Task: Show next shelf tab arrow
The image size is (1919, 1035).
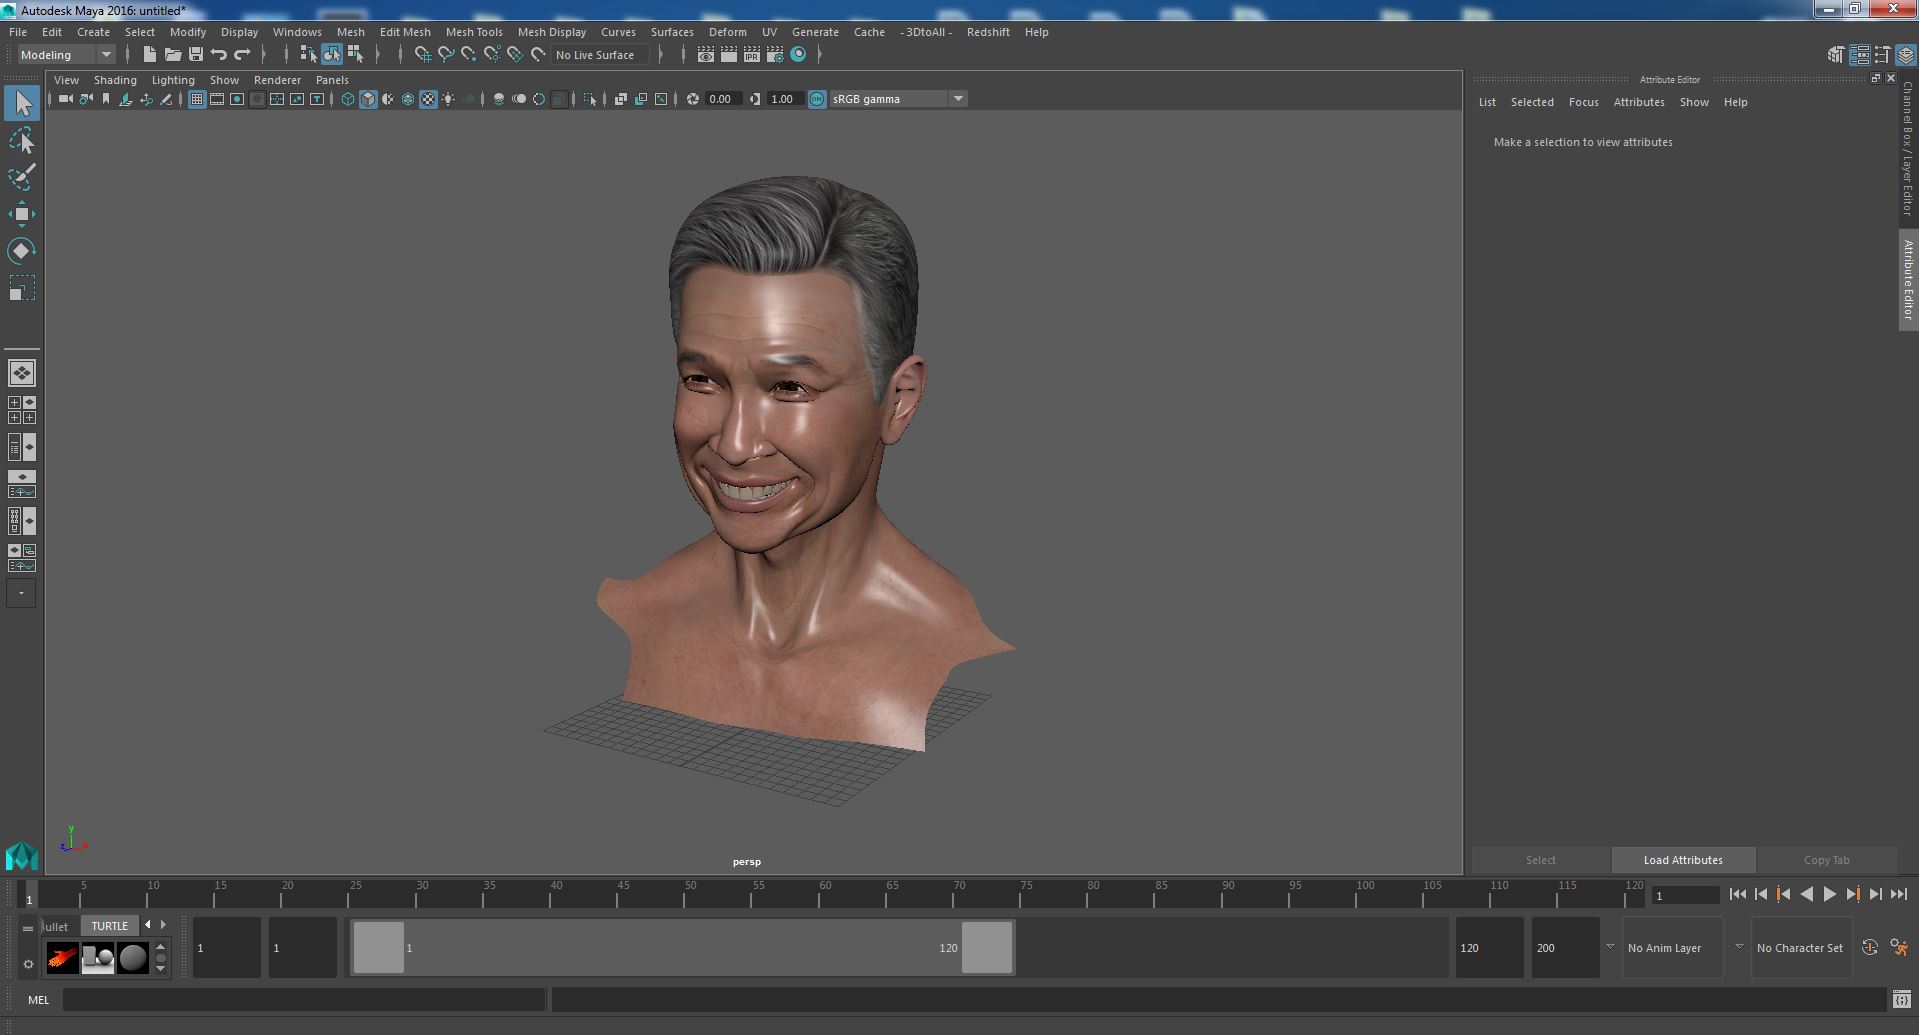Action: pos(163,925)
